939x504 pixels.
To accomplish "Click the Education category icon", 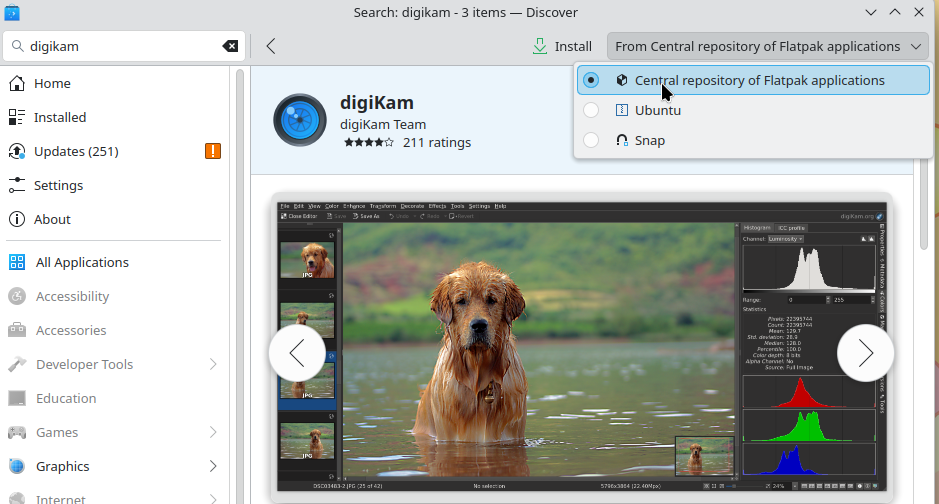I will pyautogui.click(x=17, y=399).
